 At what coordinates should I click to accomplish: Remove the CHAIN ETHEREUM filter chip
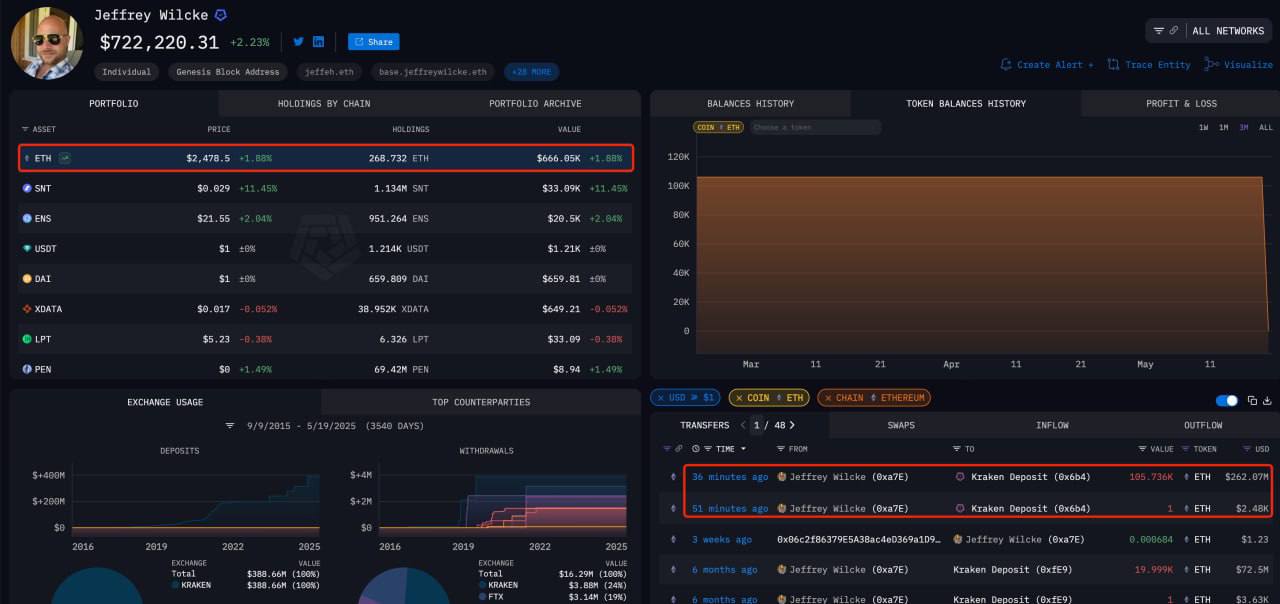(x=827, y=398)
